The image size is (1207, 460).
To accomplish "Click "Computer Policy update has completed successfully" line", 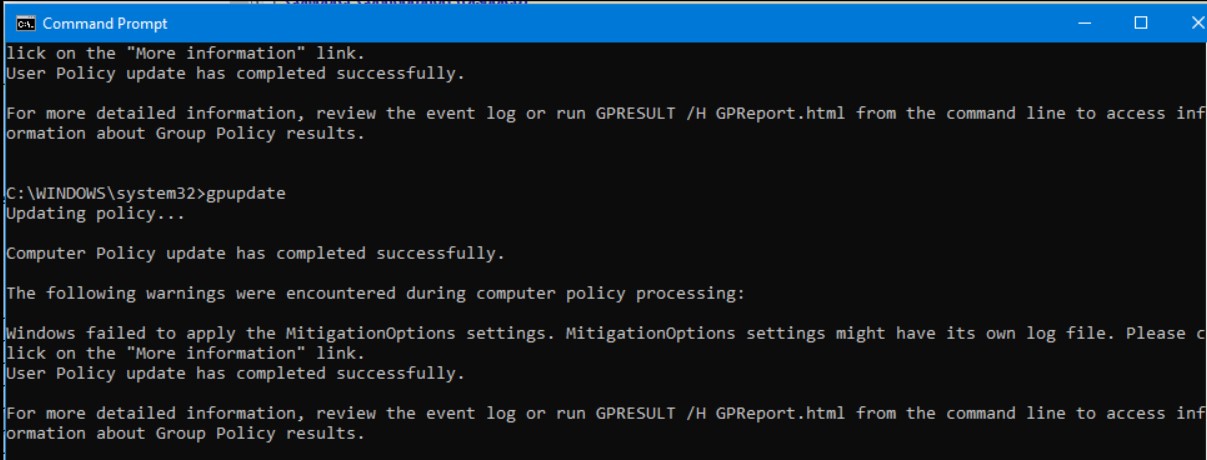I will pyautogui.click(x=255, y=253).
